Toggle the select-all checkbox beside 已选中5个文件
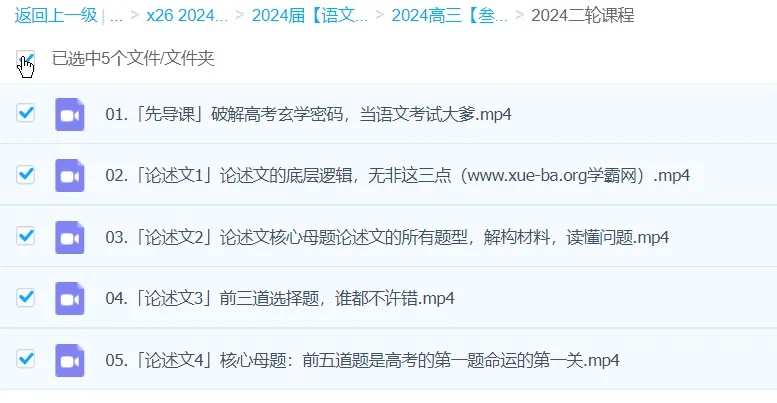Screen dimensions: 777x403 26,59
